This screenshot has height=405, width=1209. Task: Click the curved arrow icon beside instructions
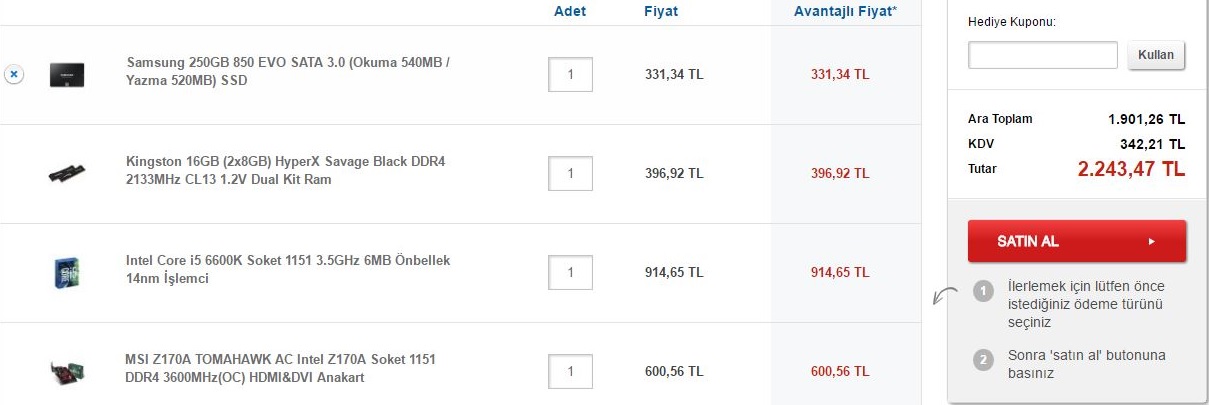pyautogui.click(x=944, y=296)
